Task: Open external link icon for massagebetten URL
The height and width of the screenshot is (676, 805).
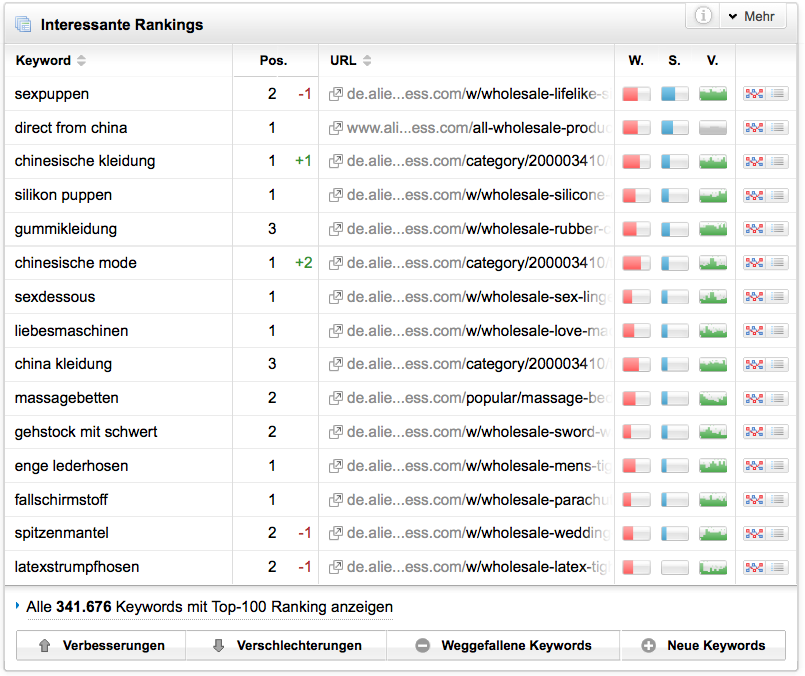Action: 336,399
